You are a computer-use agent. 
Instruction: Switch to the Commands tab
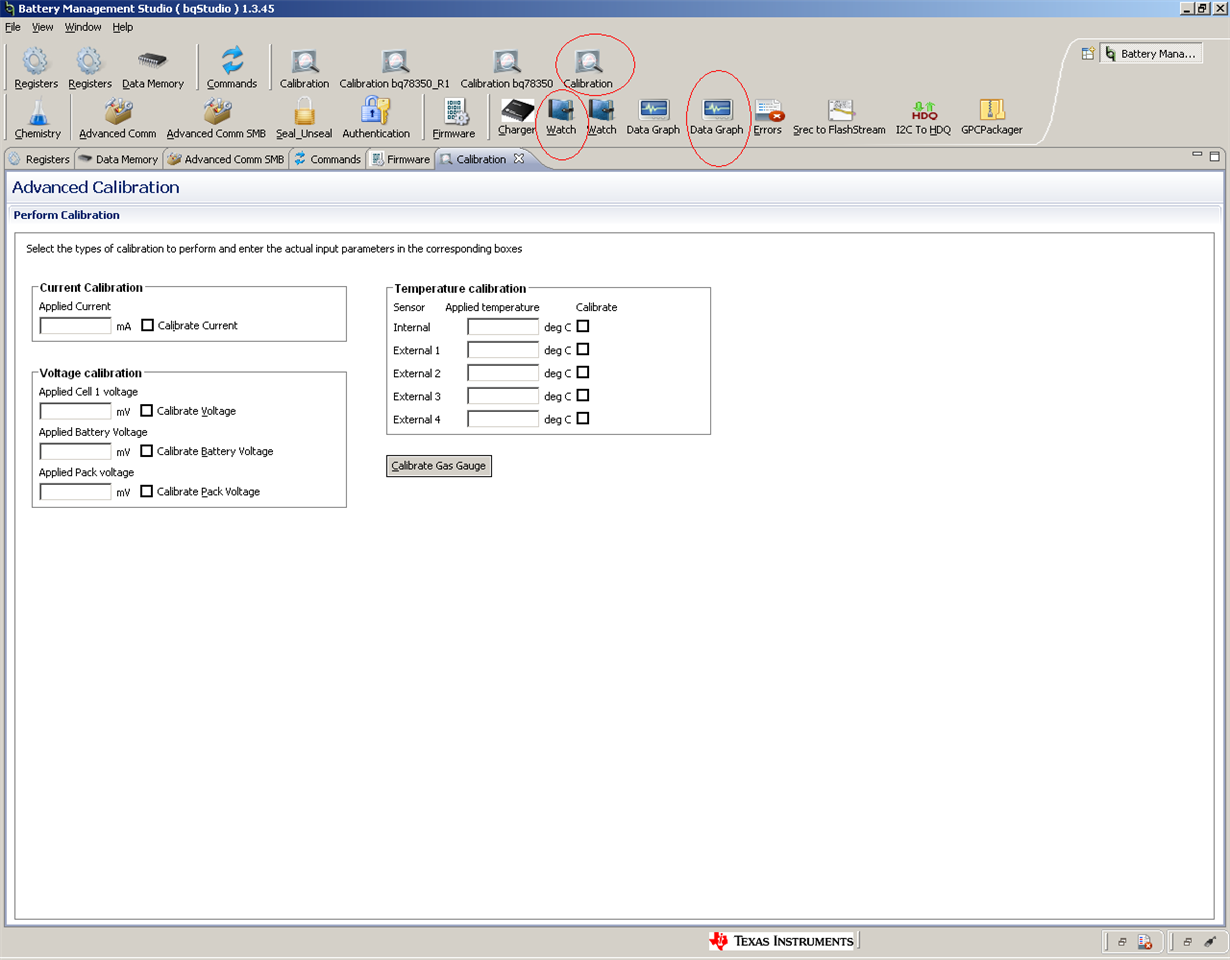click(327, 159)
